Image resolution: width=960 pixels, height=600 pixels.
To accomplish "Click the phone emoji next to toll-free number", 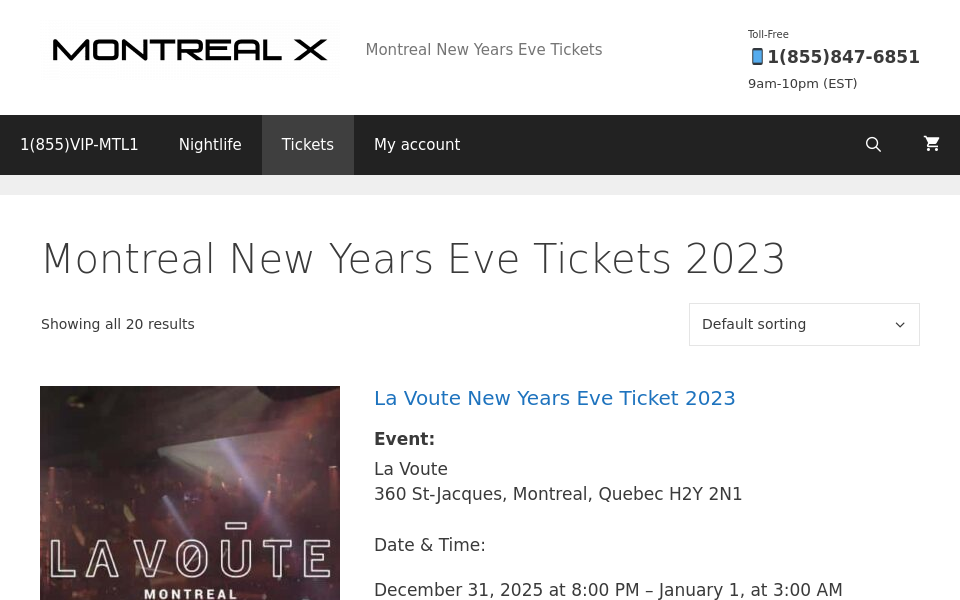I will tap(758, 57).
